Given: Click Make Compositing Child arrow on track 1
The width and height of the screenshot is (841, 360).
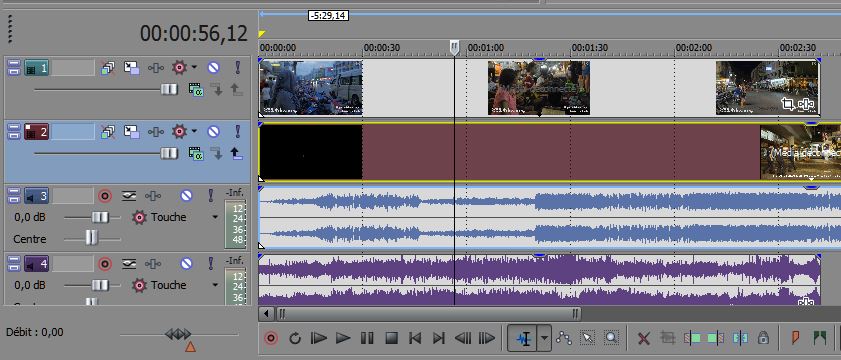Looking at the screenshot, I should pyautogui.click(x=216, y=90).
